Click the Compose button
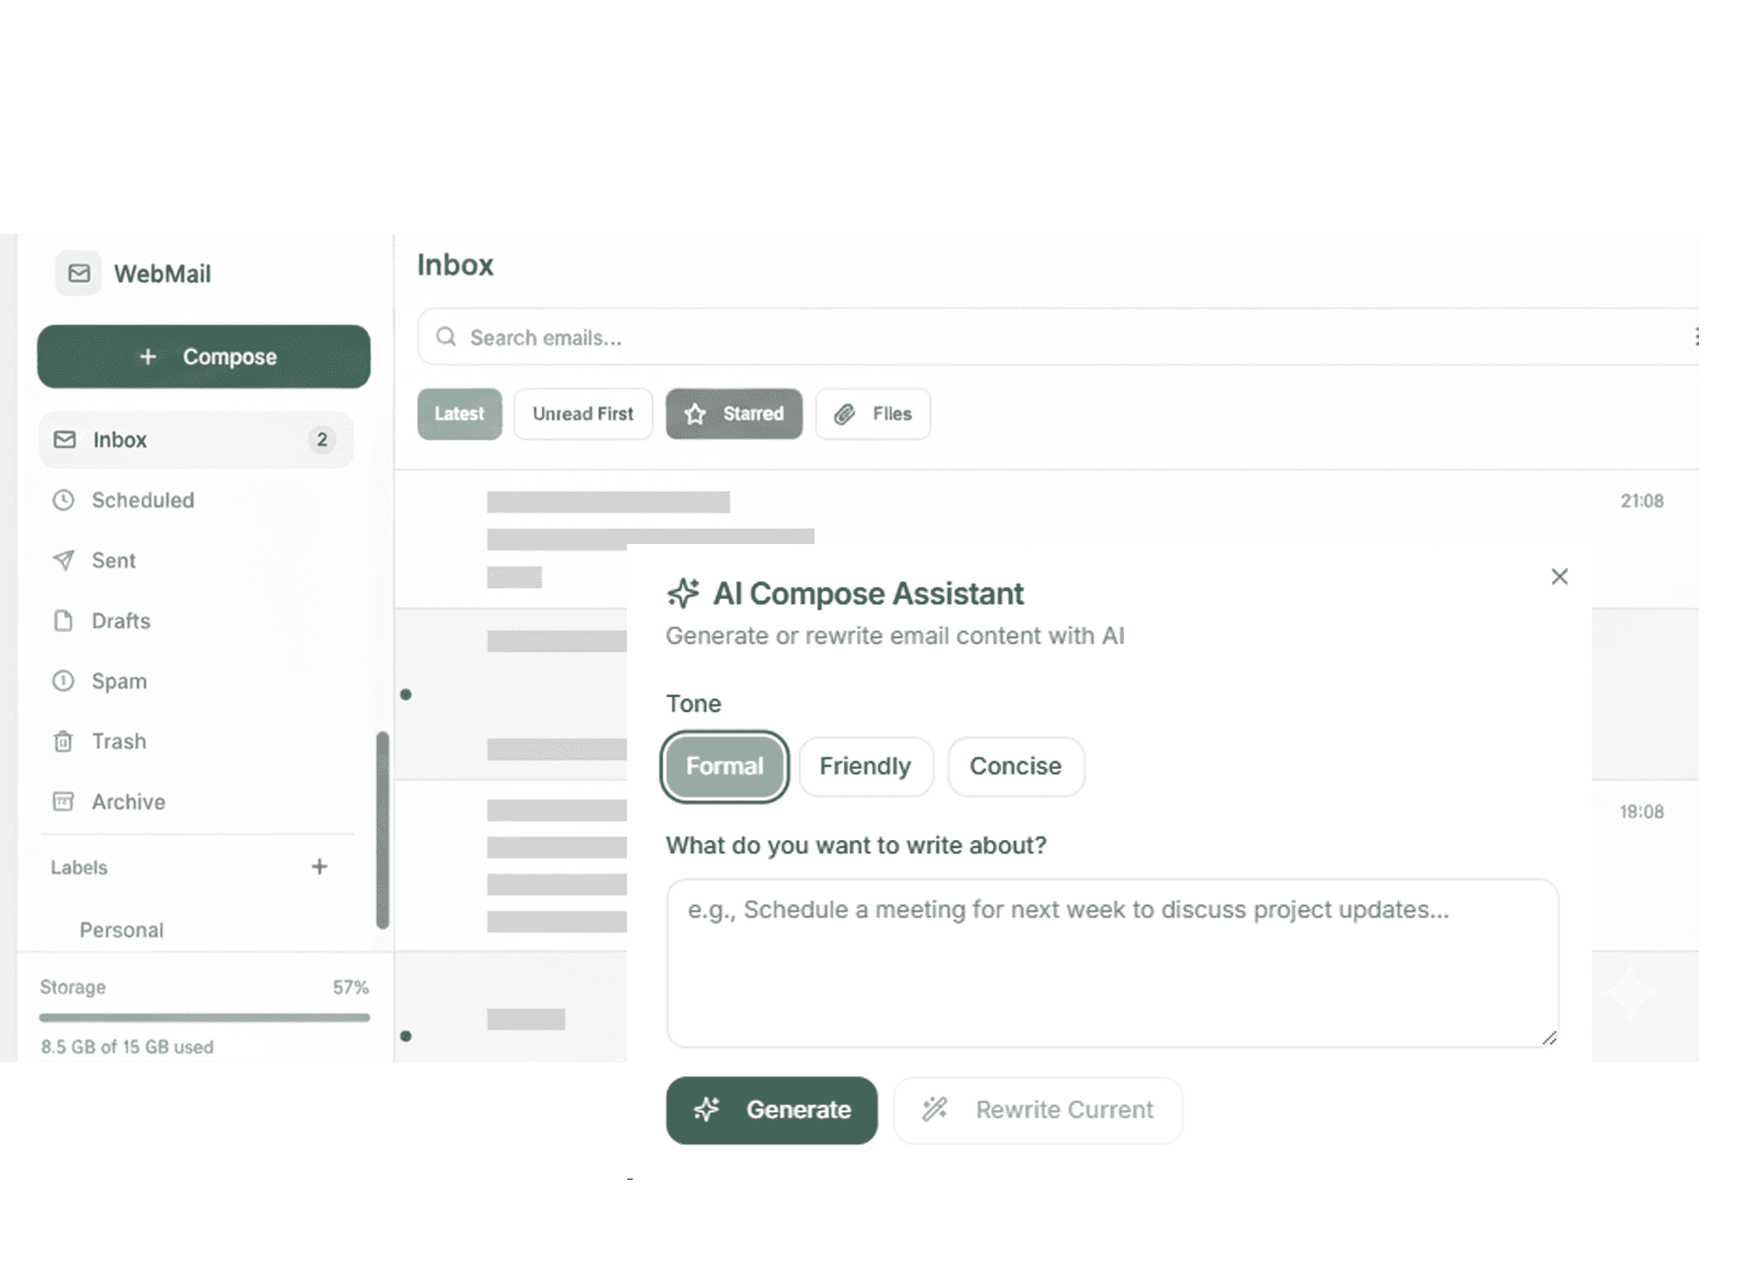 click(204, 357)
